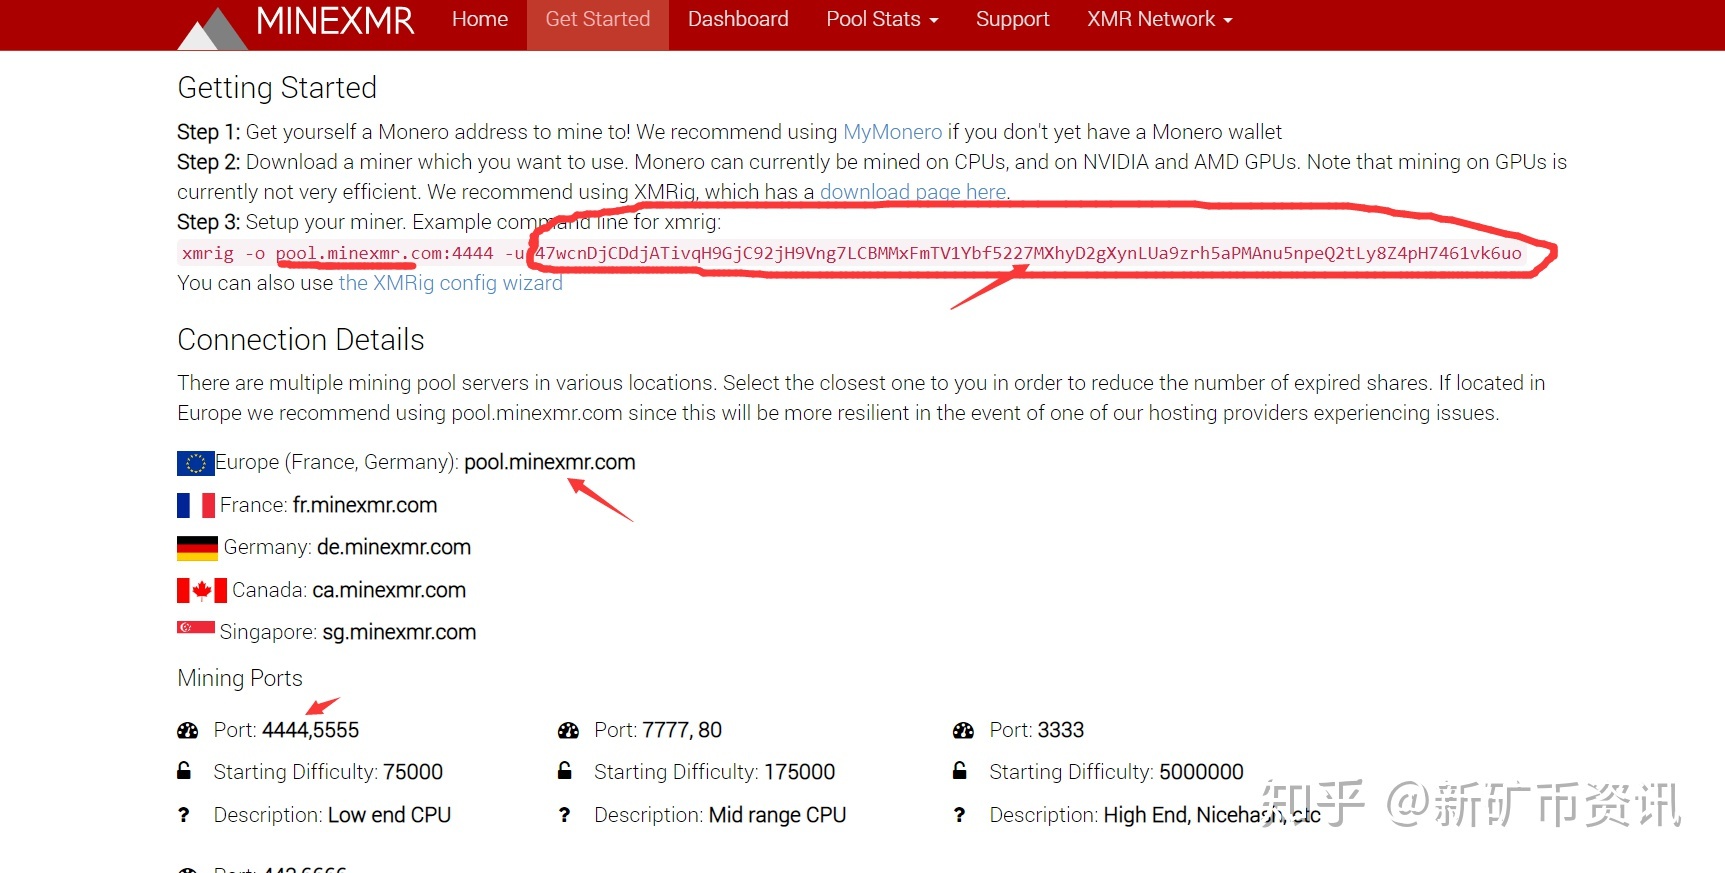The width and height of the screenshot is (1725, 873).
Task: Click the European Union flag icon
Action: (195, 463)
